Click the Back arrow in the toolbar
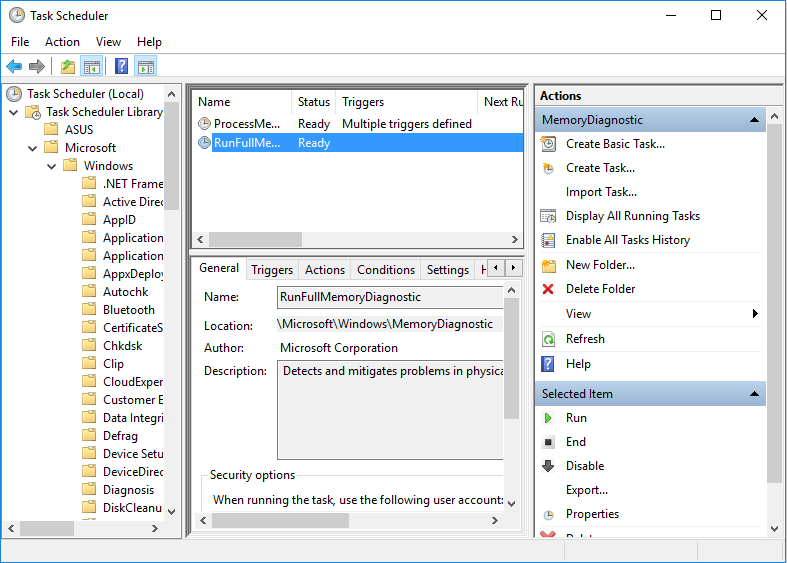 pyautogui.click(x=14, y=67)
